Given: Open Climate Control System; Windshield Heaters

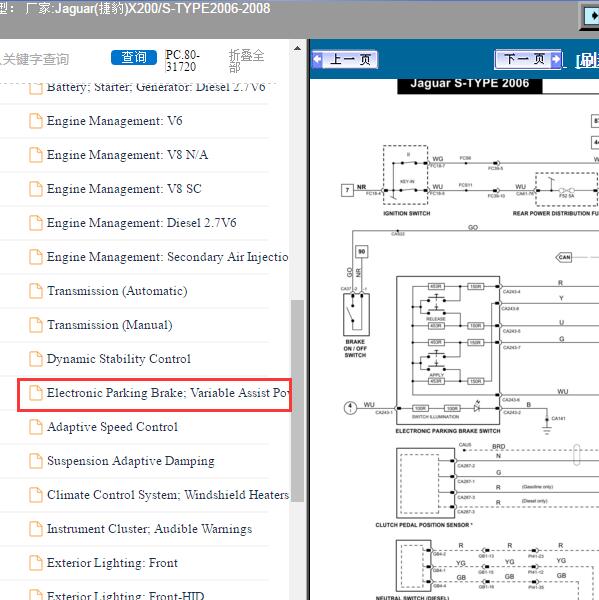Looking at the screenshot, I should pos(167,495).
